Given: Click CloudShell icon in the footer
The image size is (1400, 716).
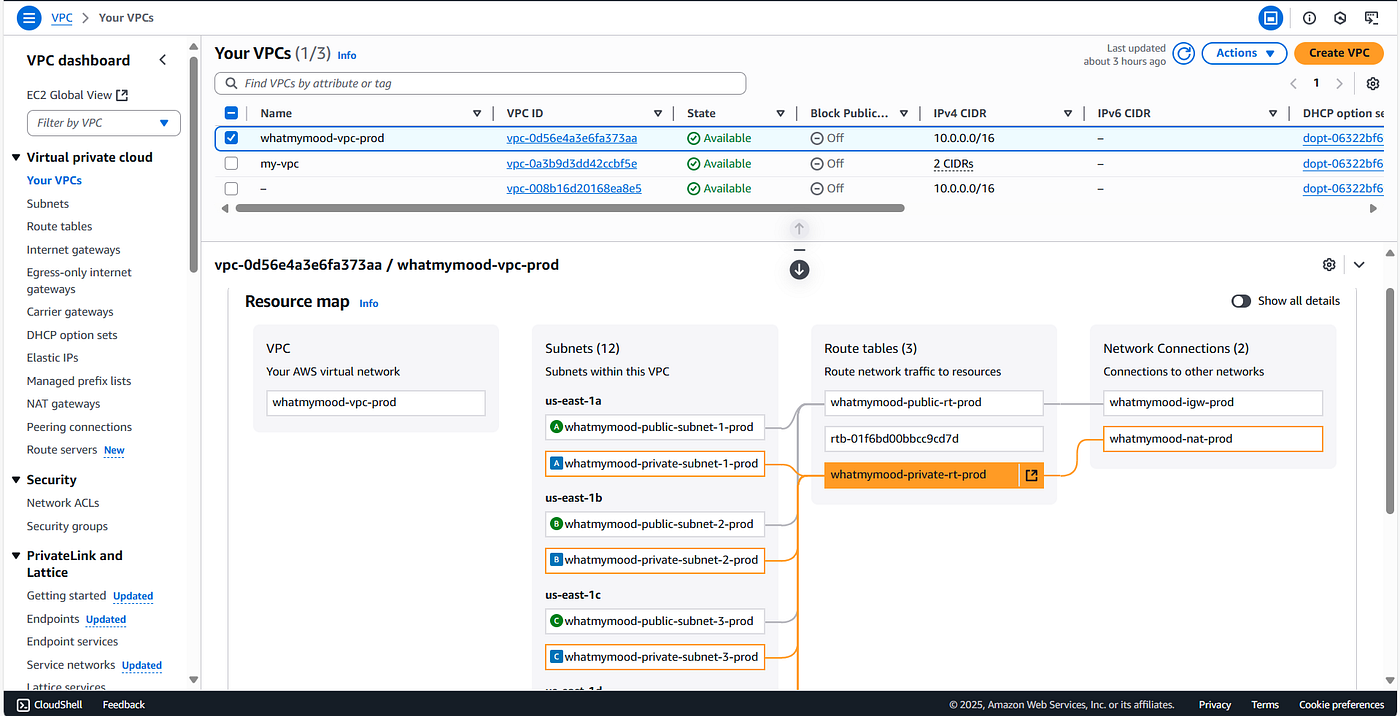Looking at the screenshot, I should point(23,705).
